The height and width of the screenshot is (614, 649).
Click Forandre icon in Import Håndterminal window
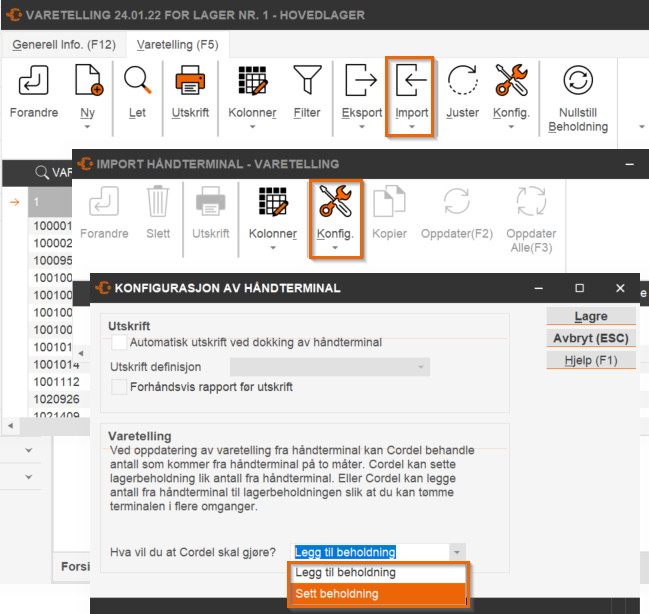(104, 201)
